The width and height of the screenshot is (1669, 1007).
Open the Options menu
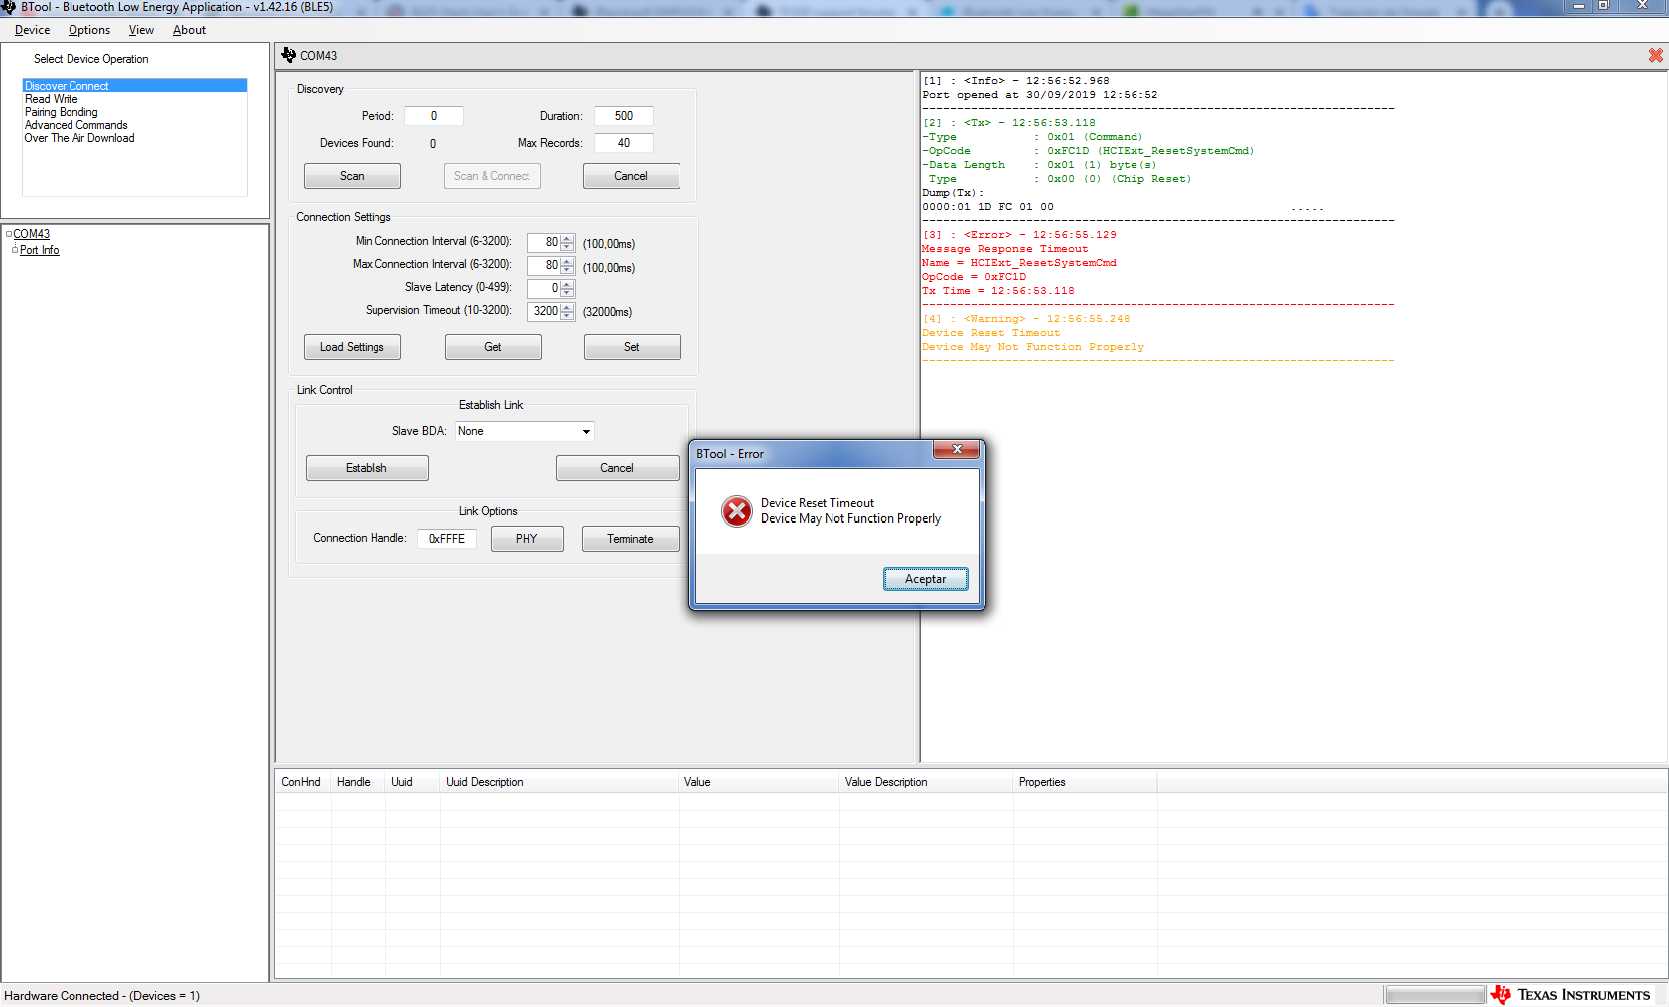point(88,30)
